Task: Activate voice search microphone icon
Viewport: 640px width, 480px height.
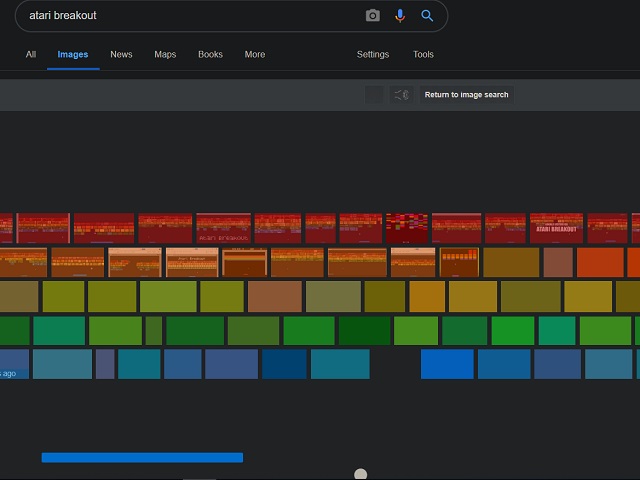Action: 400,16
